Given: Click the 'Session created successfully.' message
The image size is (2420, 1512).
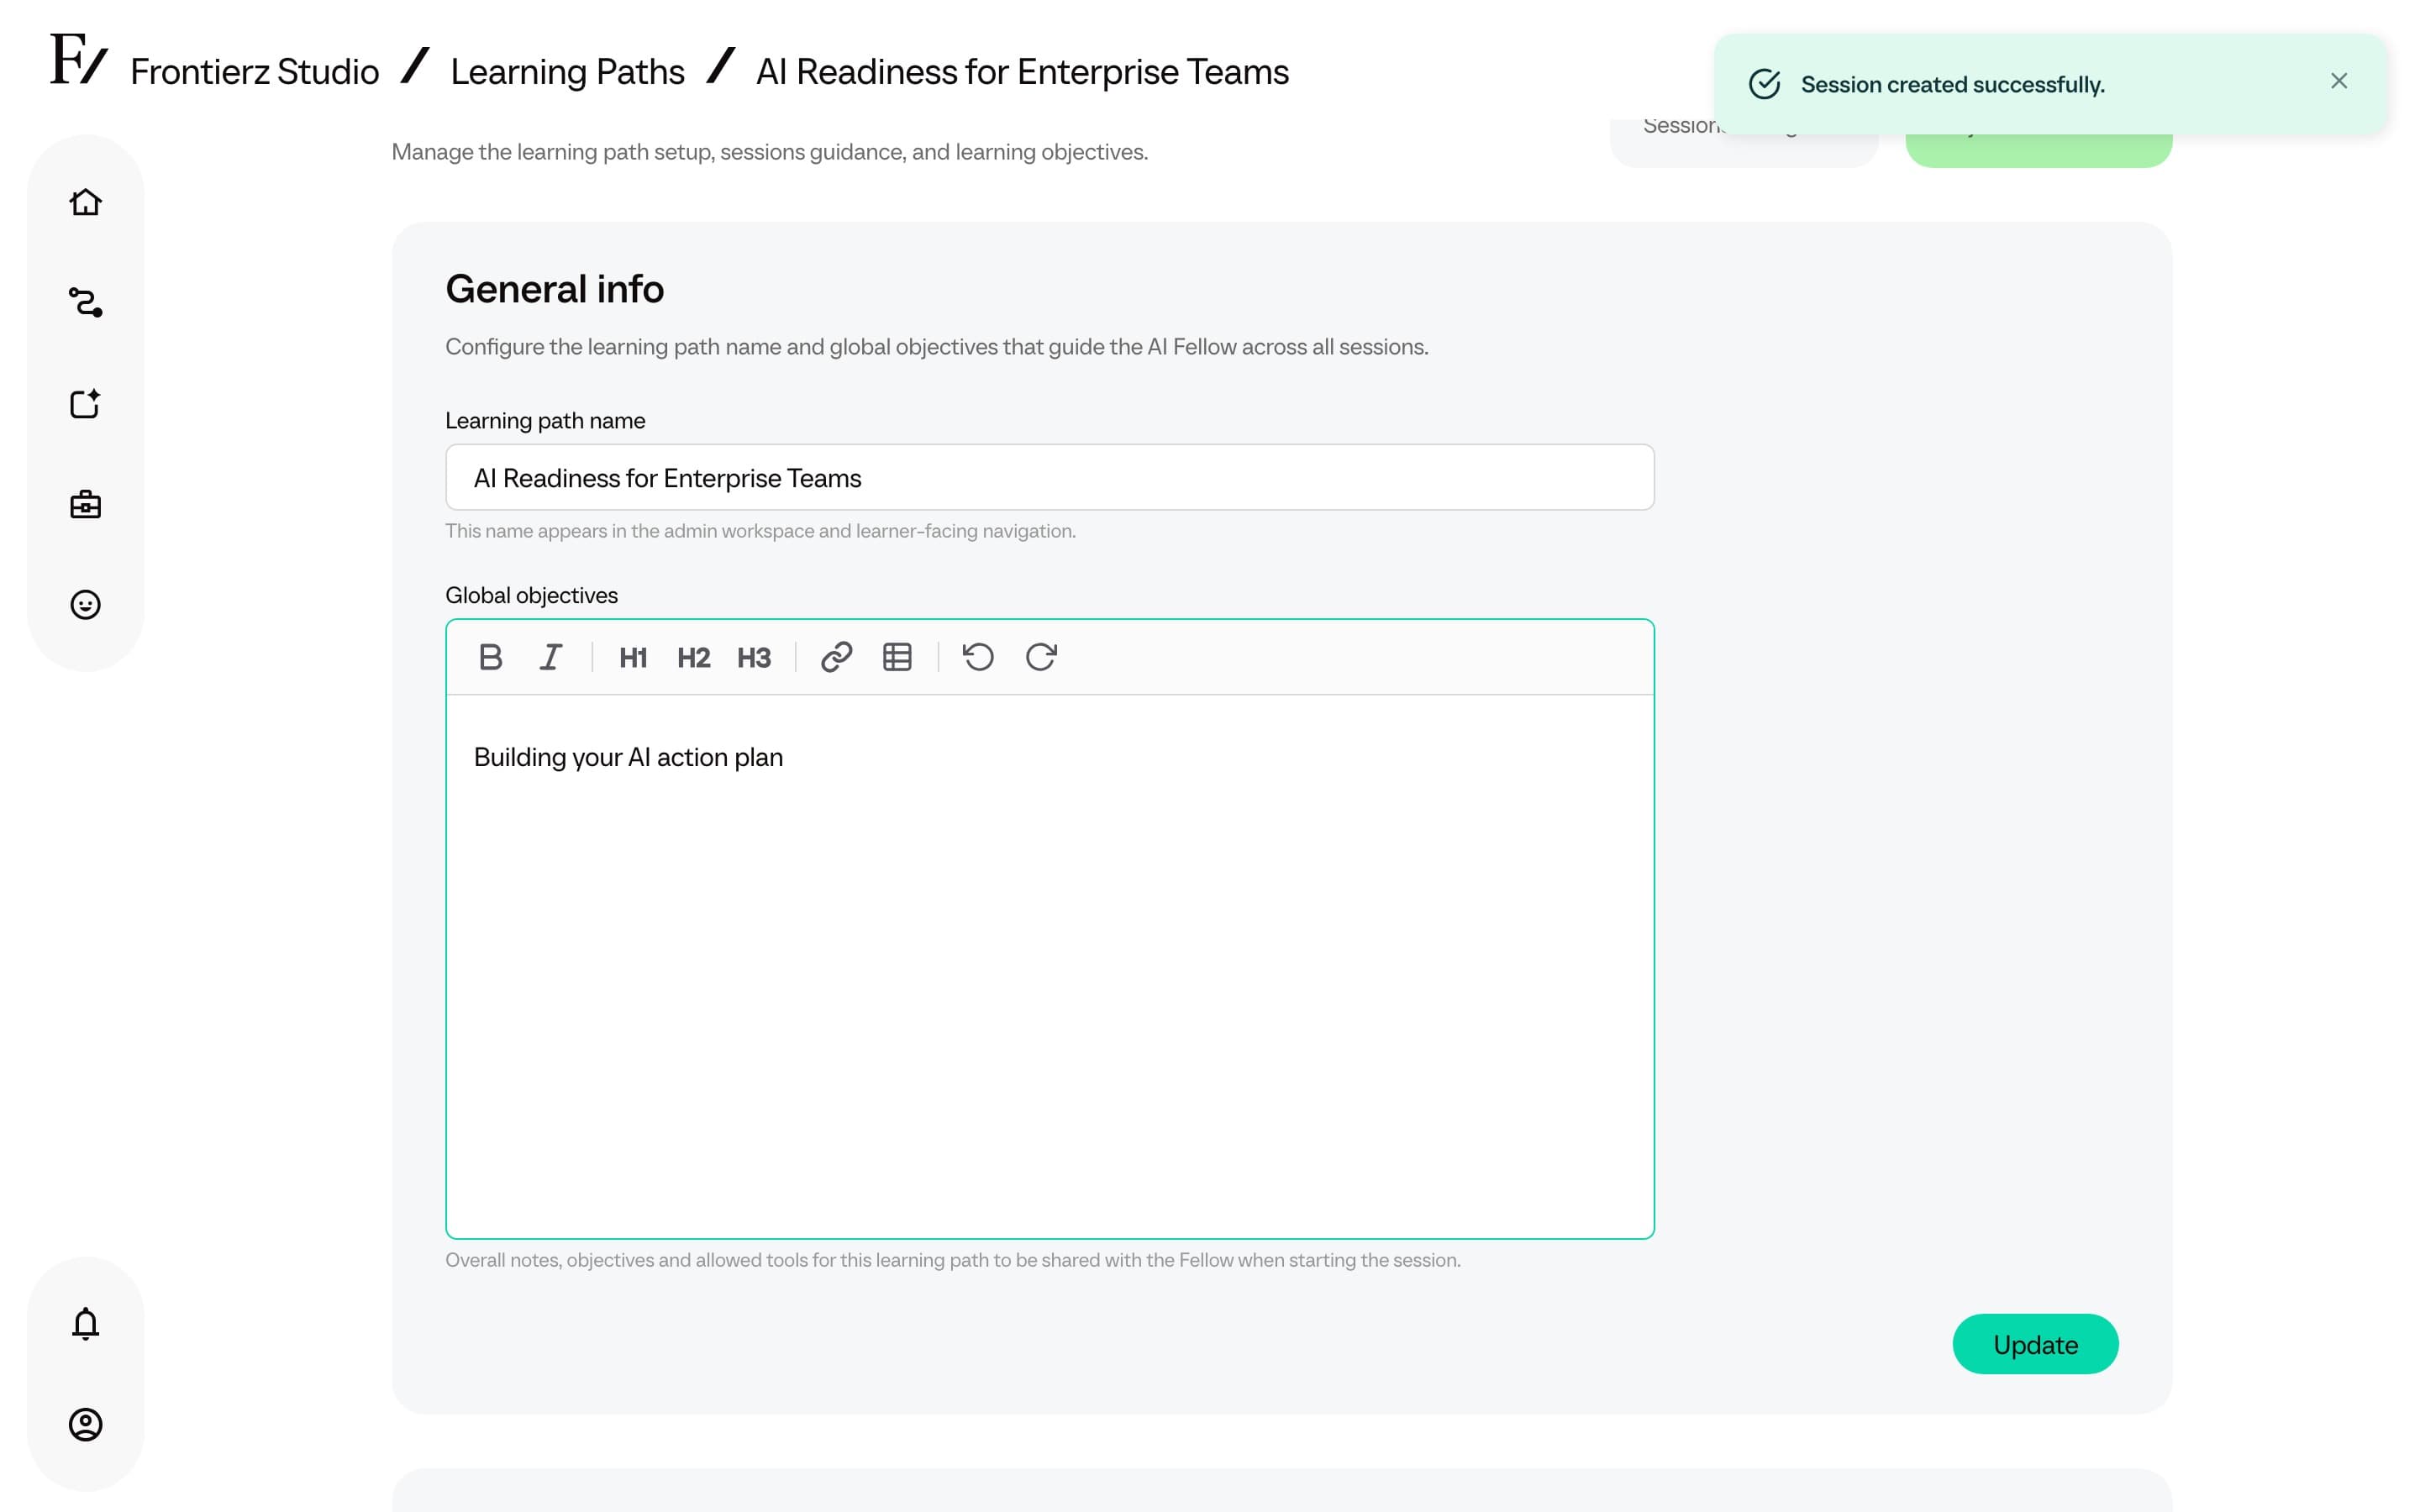Looking at the screenshot, I should pyautogui.click(x=1952, y=85).
